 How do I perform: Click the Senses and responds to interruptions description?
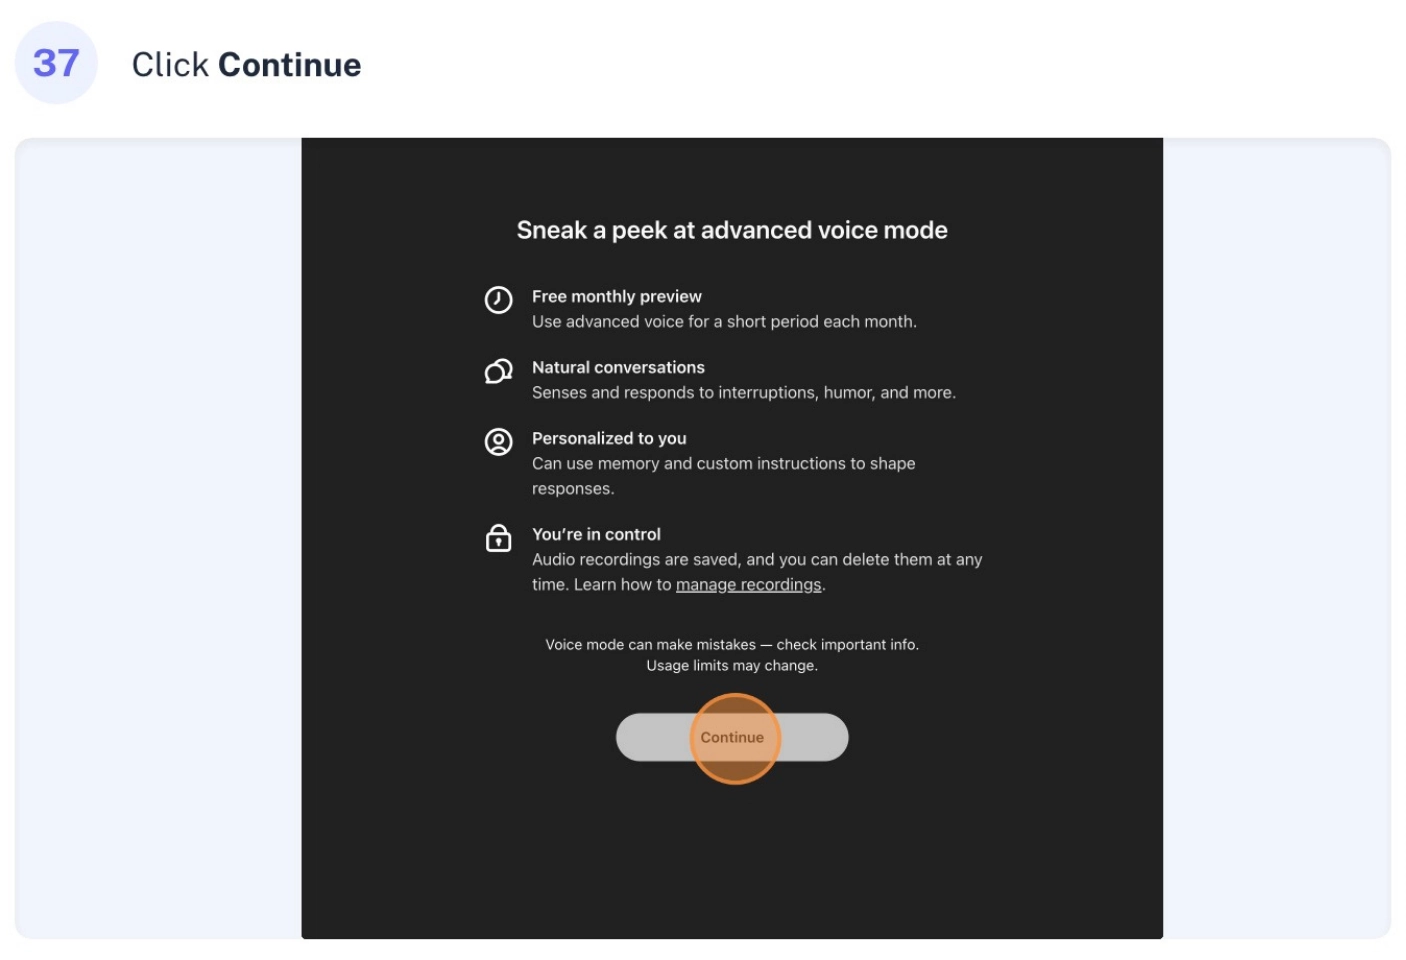744,392
